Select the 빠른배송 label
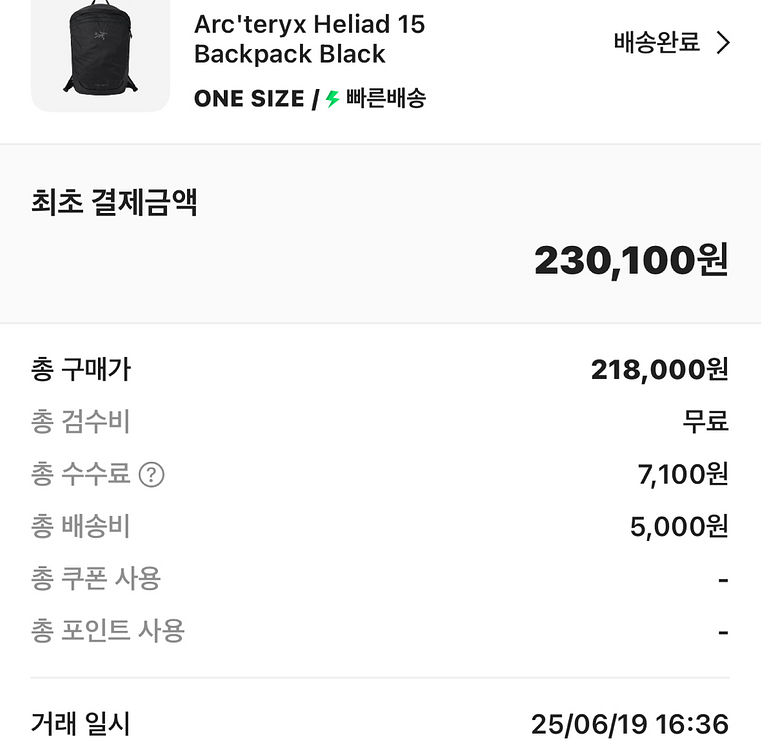This screenshot has width=761, height=750. 386,99
